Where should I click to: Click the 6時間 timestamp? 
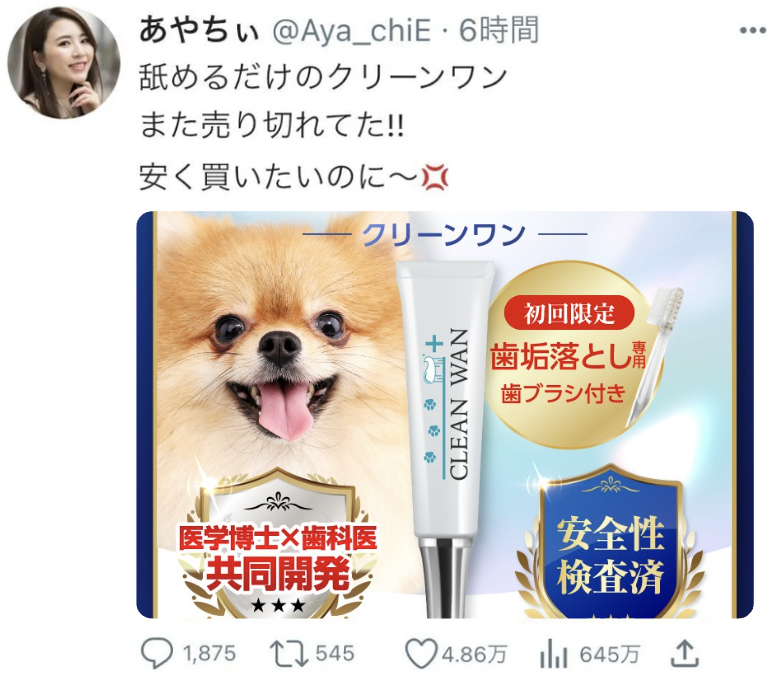[x=499, y=30]
